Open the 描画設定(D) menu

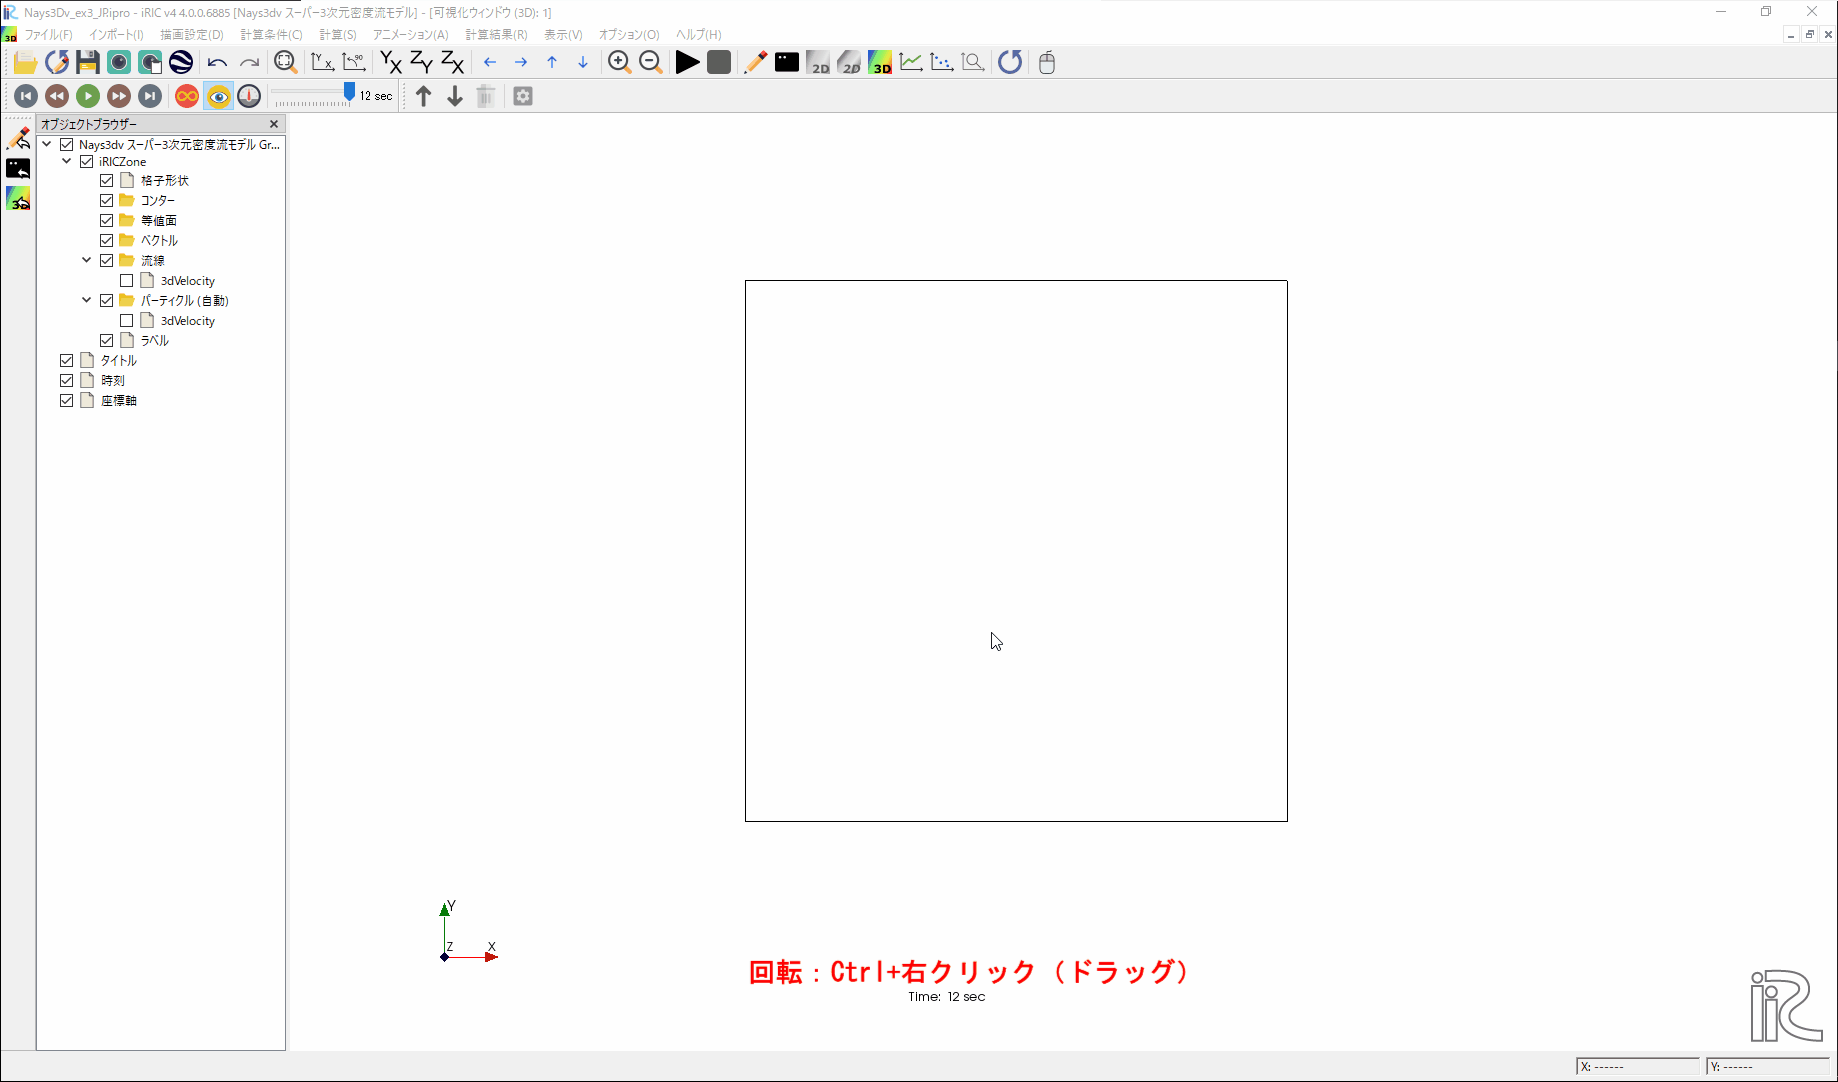(192, 34)
